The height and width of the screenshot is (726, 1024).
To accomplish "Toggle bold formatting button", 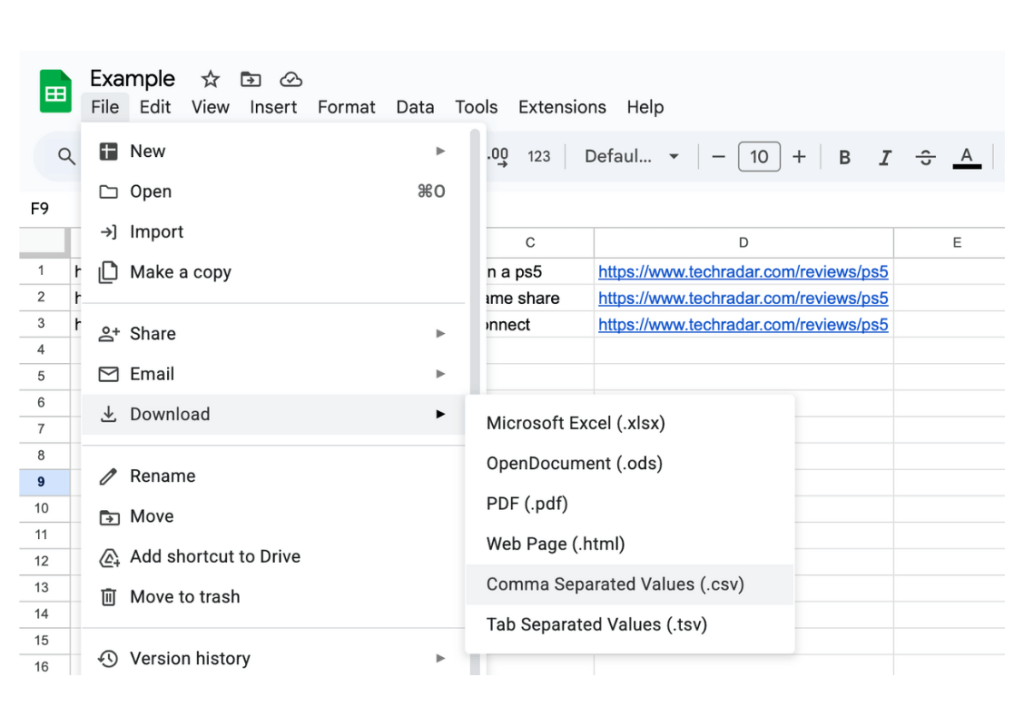I will (x=844, y=157).
